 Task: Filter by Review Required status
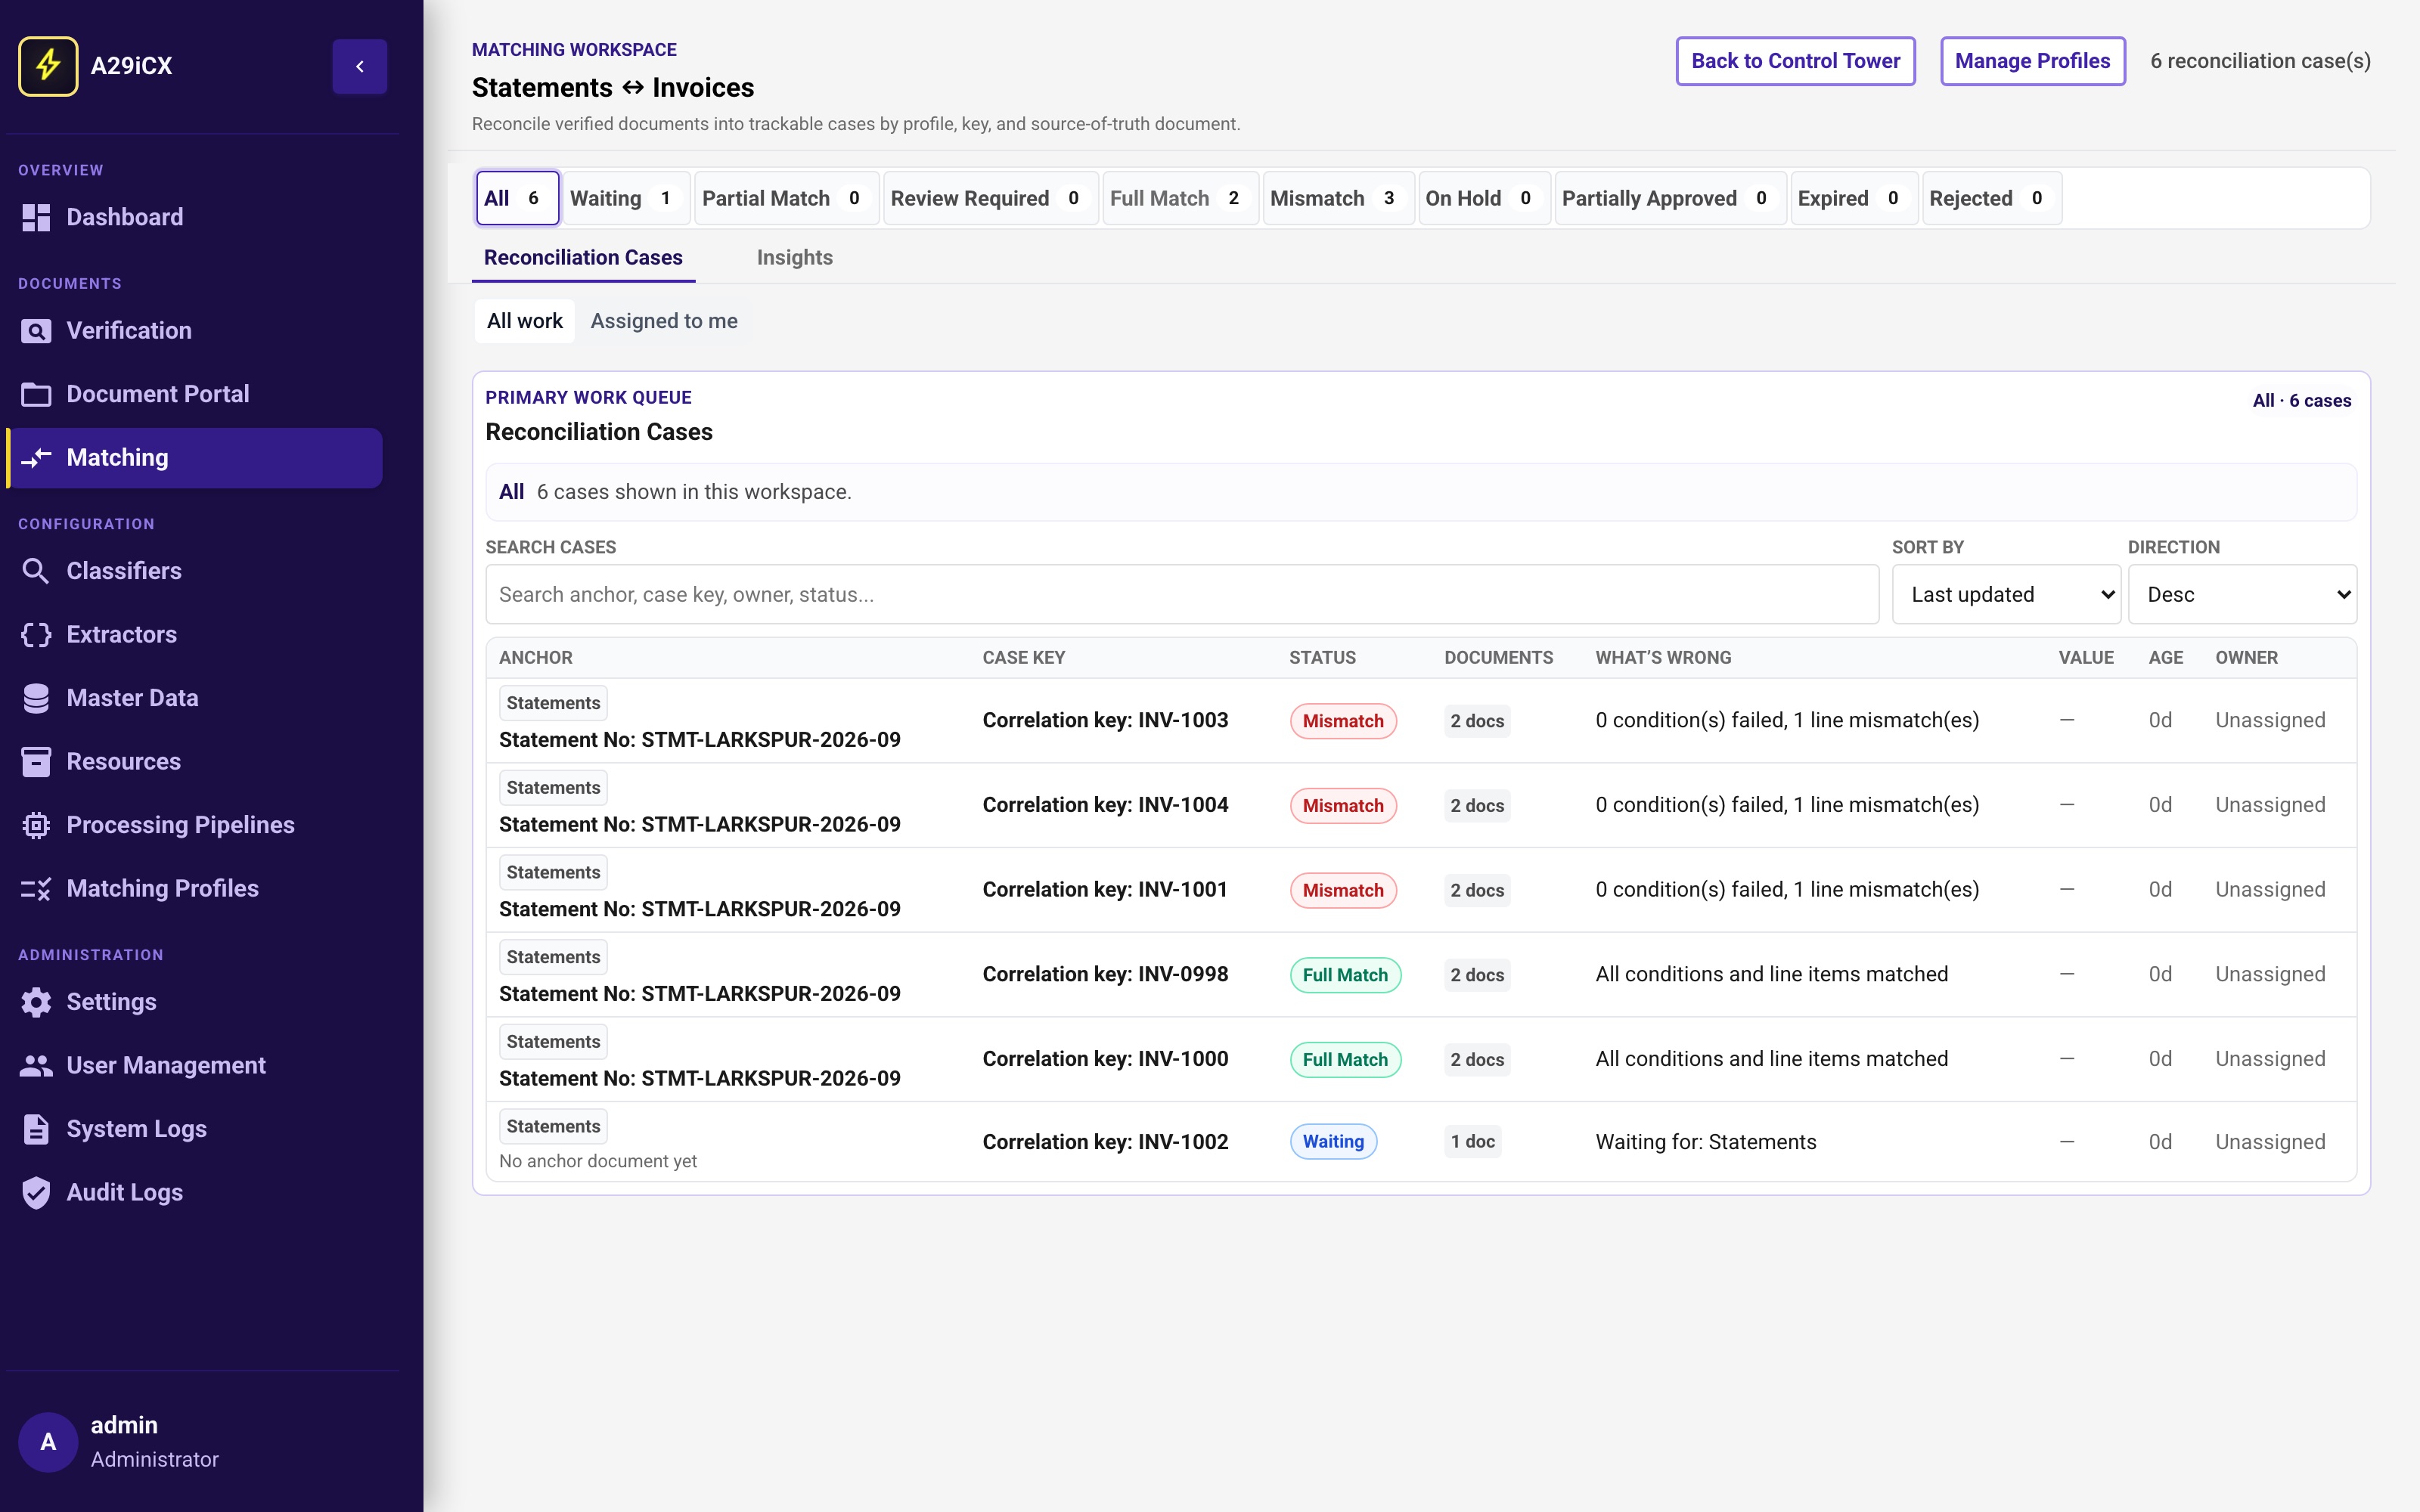point(990,198)
